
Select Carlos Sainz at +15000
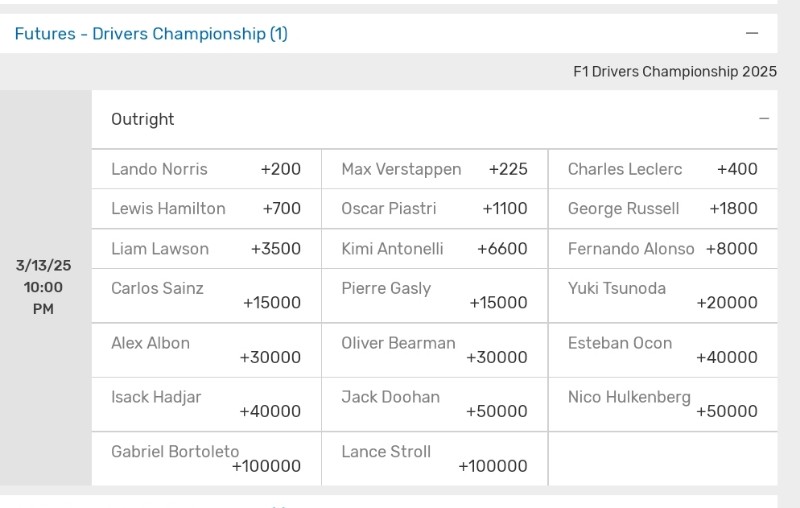click(x=207, y=296)
